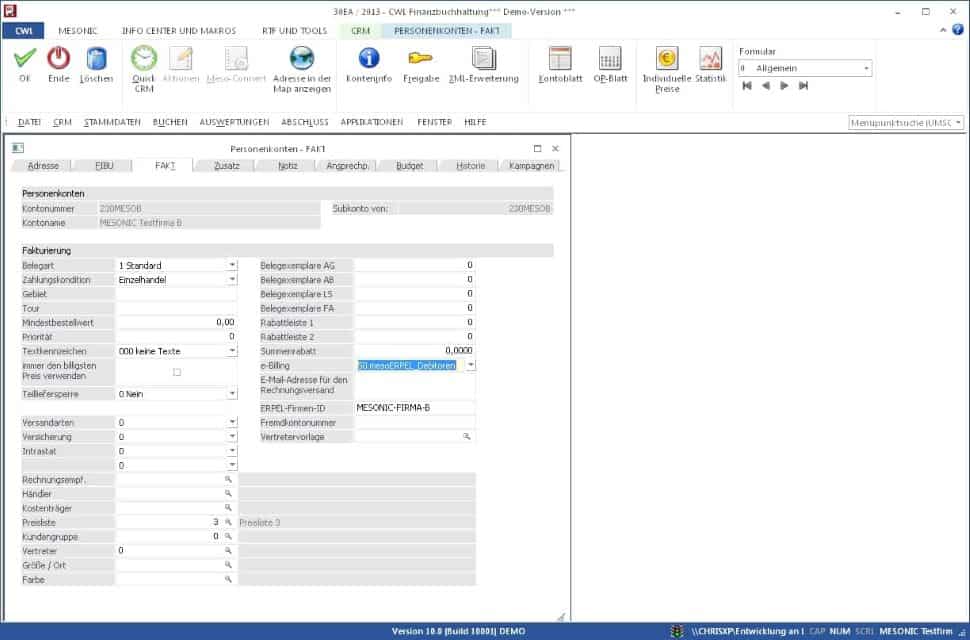Expand the e-Billing combo box
970x640 pixels.
pyautogui.click(x=470, y=366)
